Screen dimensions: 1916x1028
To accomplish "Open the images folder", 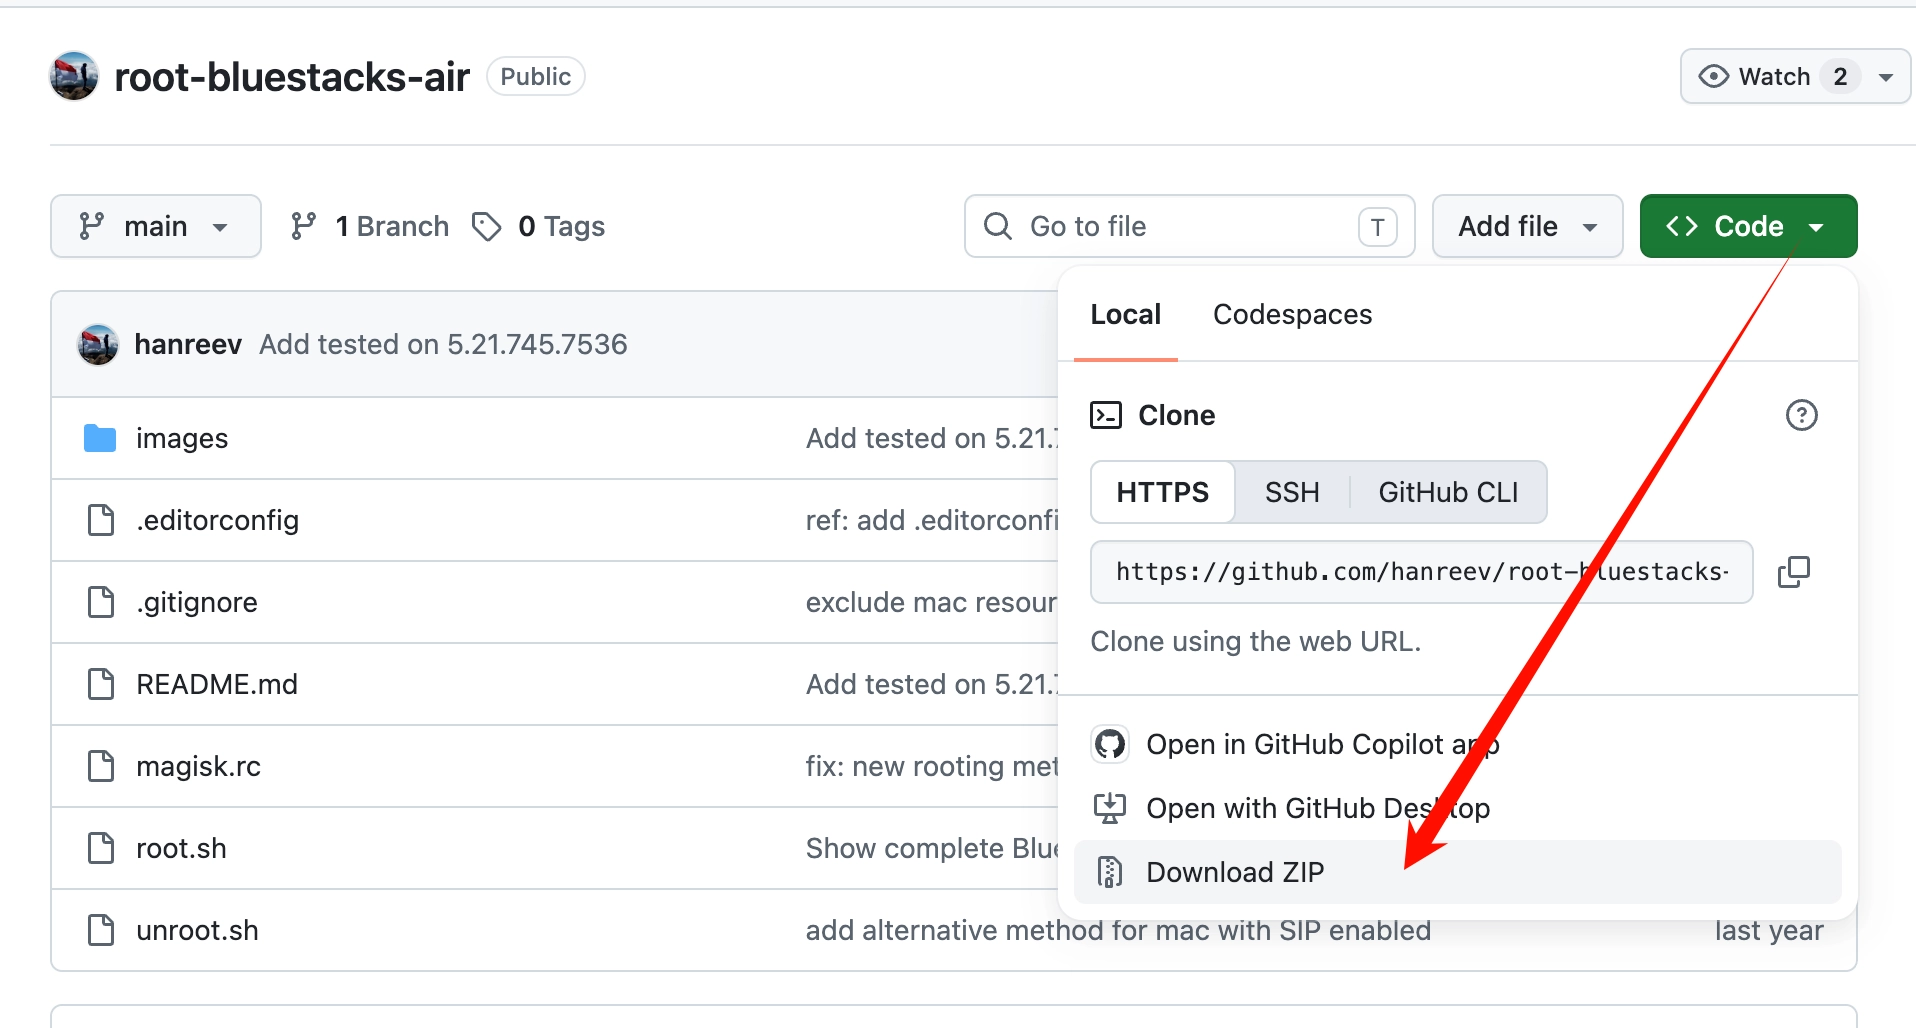I will [182, 438].
